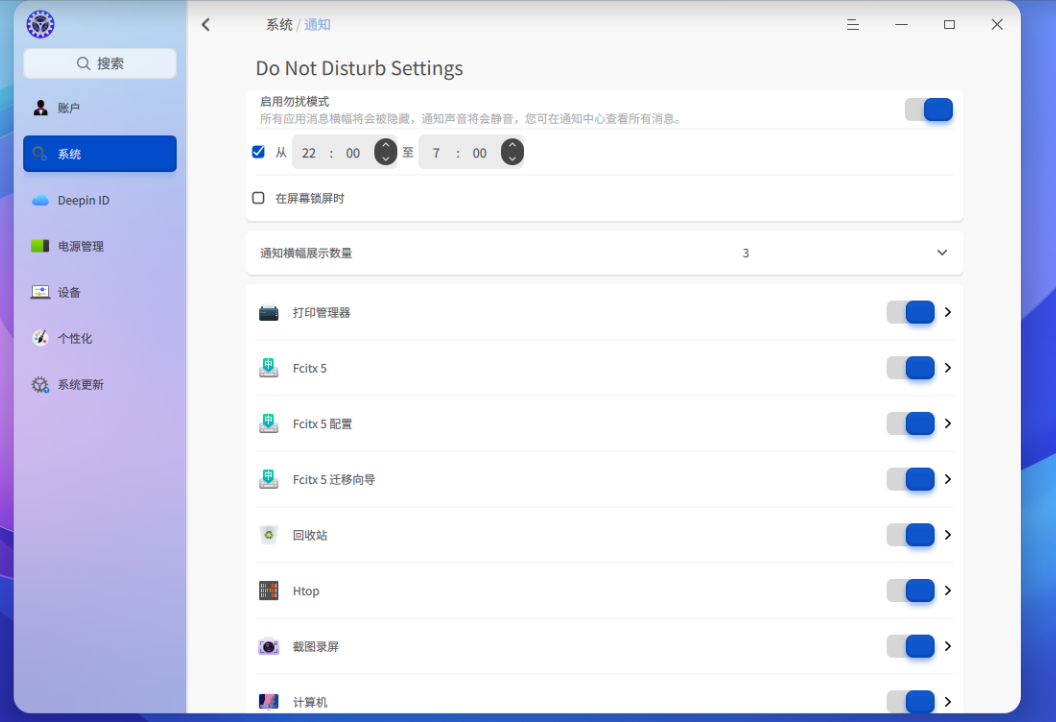Click the end minutes 00 field
Screen dimensions: 1056x722
click(480, 153)
